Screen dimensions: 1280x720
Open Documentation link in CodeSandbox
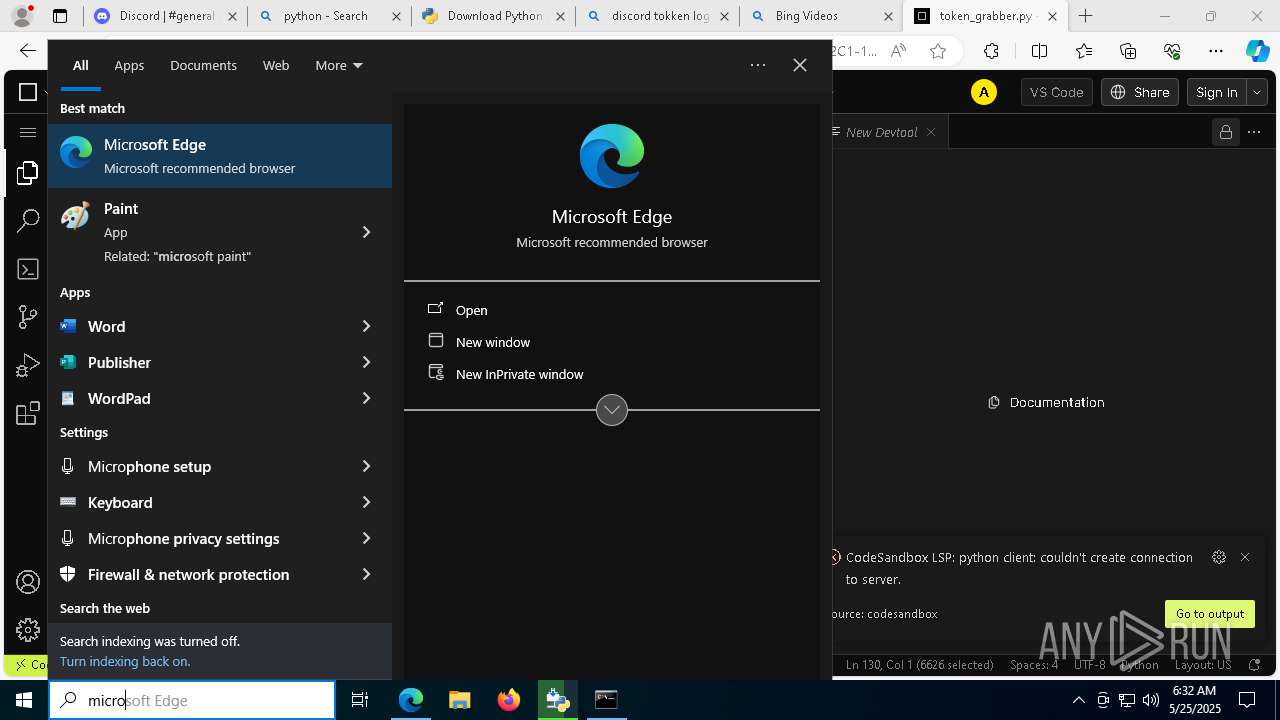(1047, 402)
